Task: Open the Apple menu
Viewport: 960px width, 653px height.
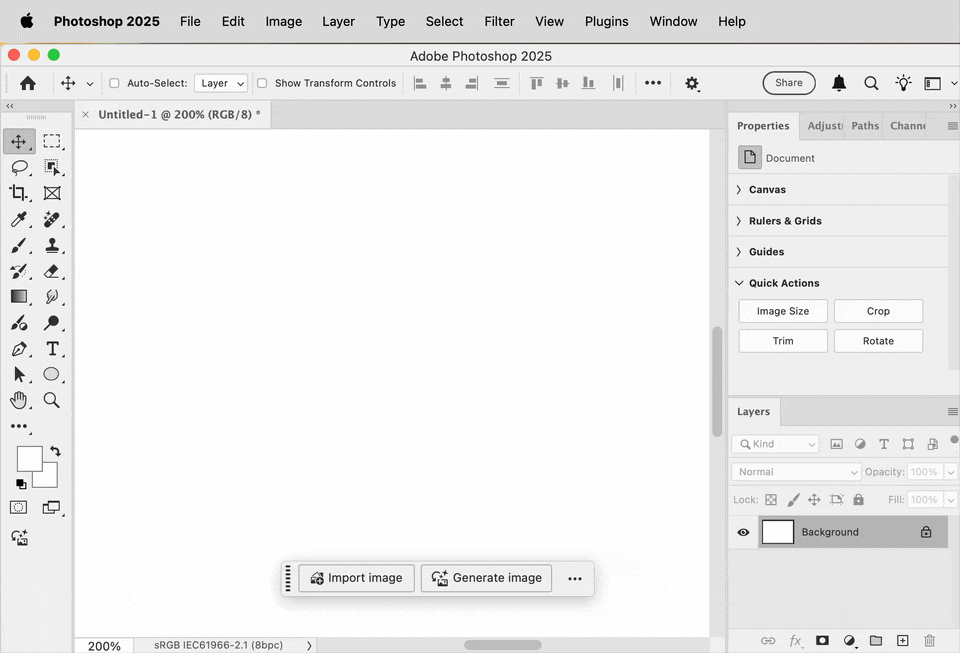Action: (26, 21)
